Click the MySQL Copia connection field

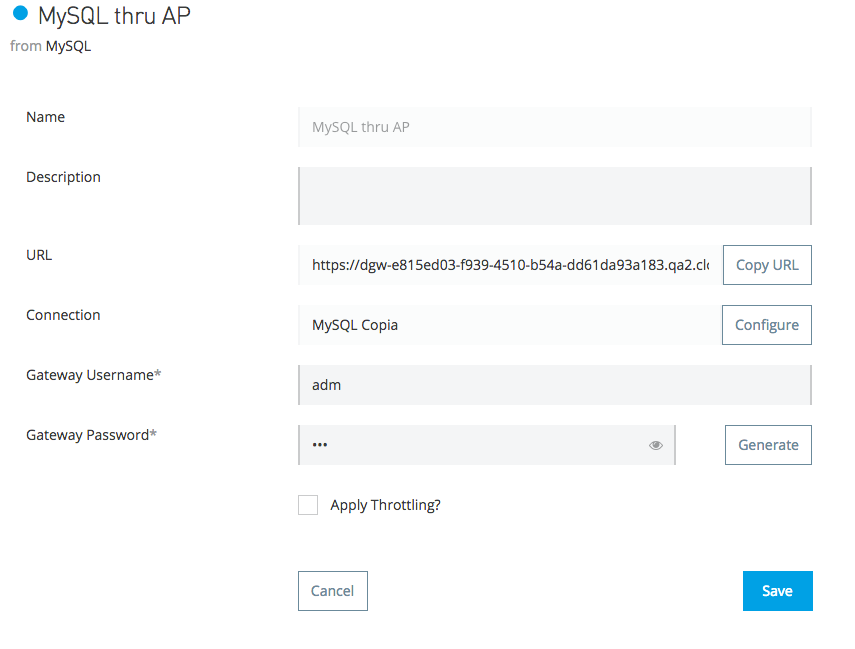tap(509, 325)
